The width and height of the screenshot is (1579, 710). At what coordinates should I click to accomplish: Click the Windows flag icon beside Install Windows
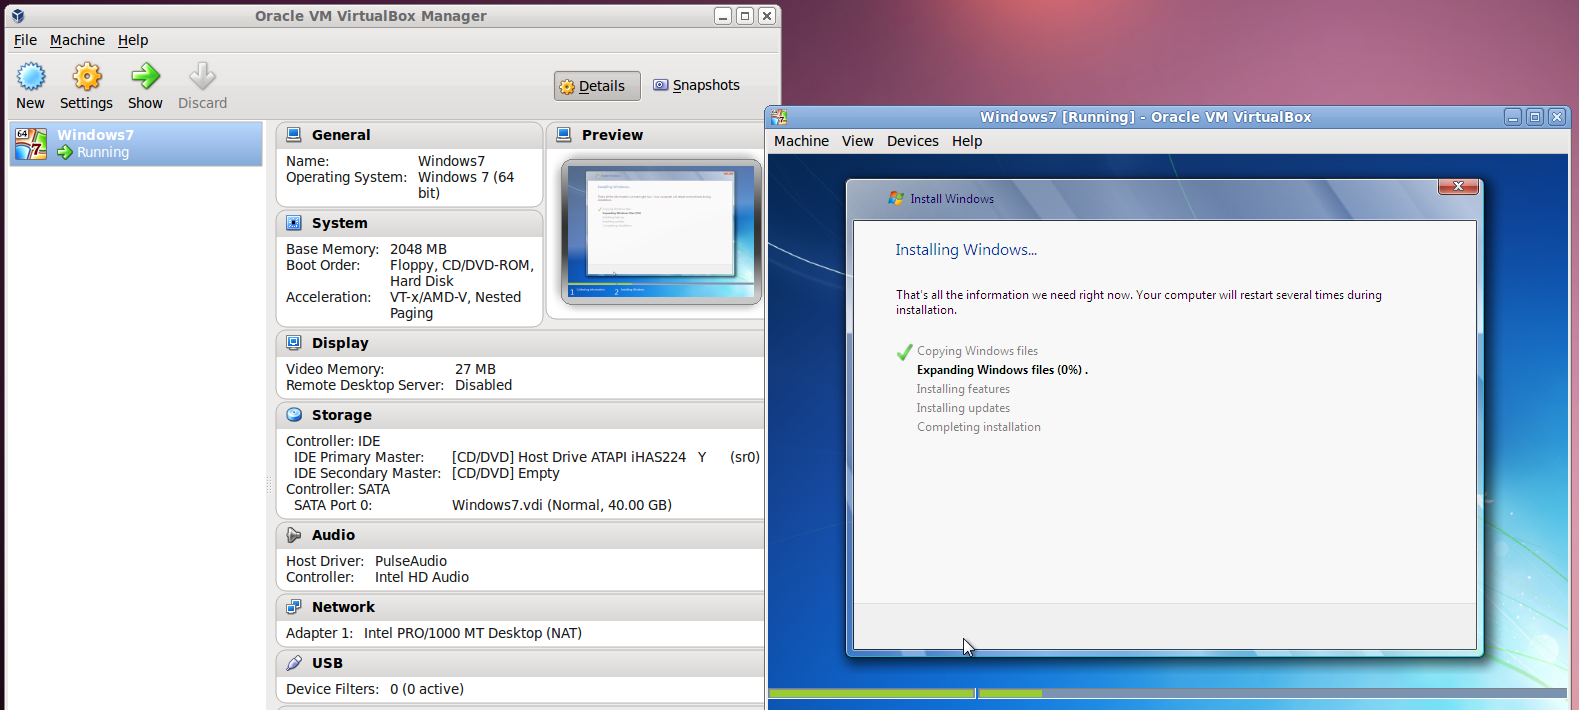896,198
